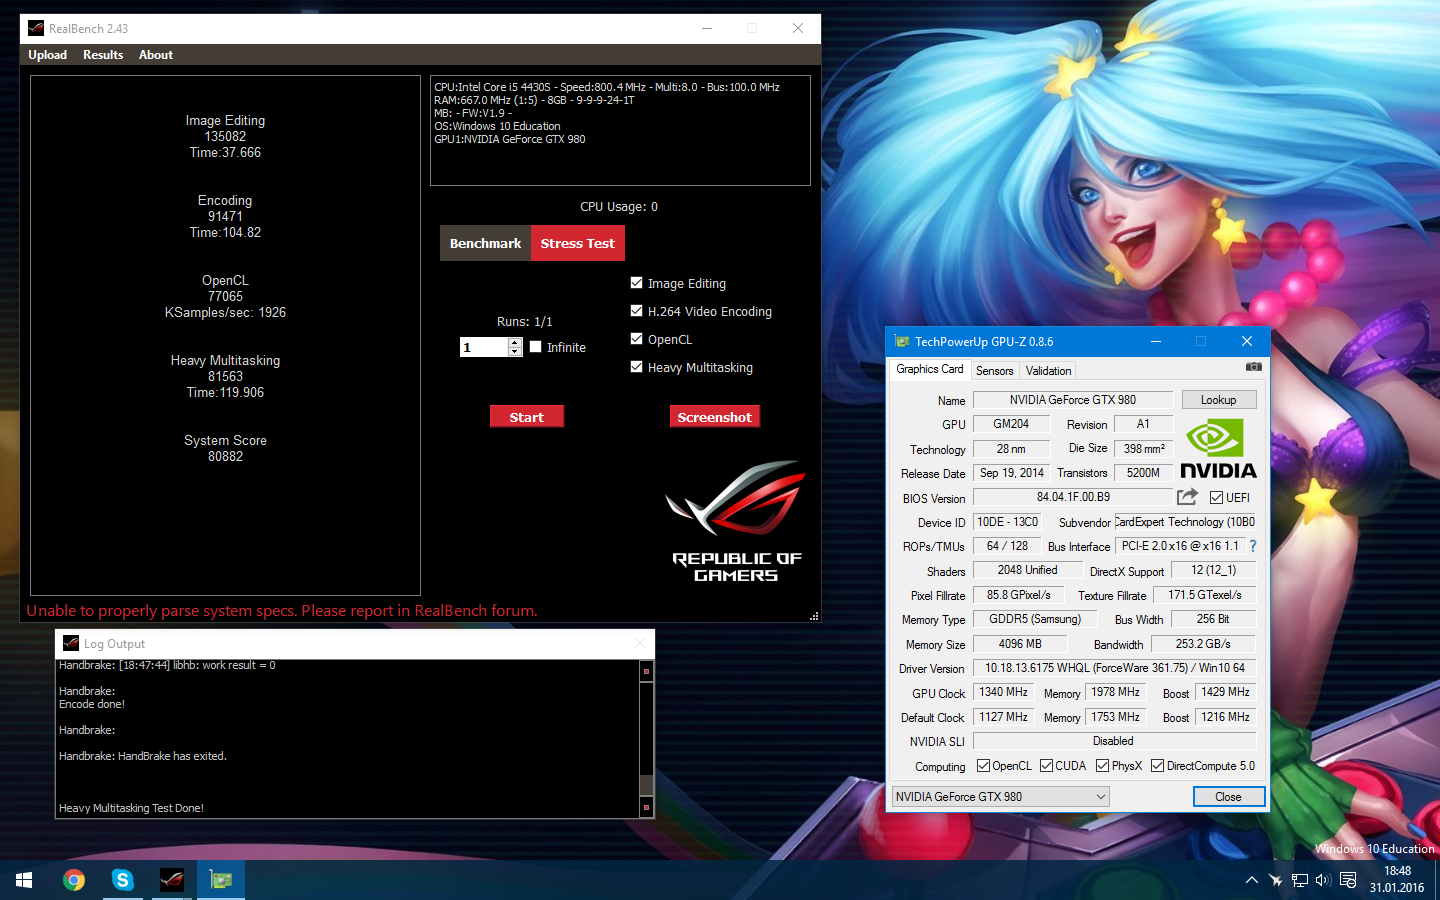Open Skype from the taskbar
Image resolution: width=1440 pixels, height=900 pixels.
123,880
